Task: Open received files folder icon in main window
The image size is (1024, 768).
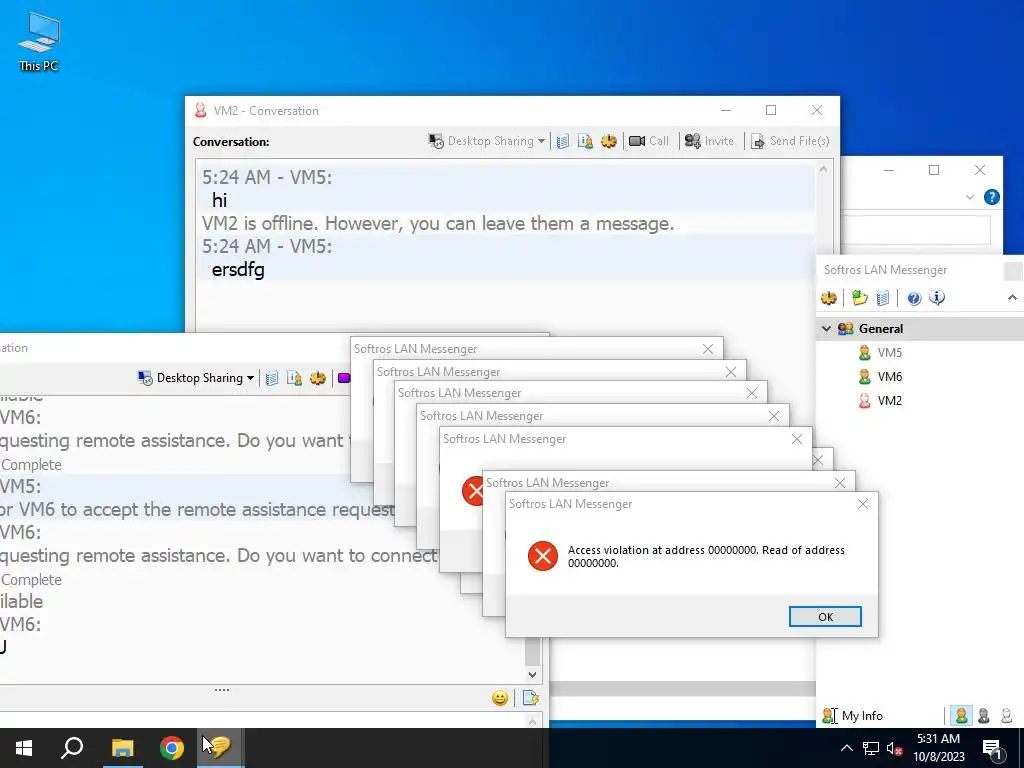Action: click(x=859, y=298)
